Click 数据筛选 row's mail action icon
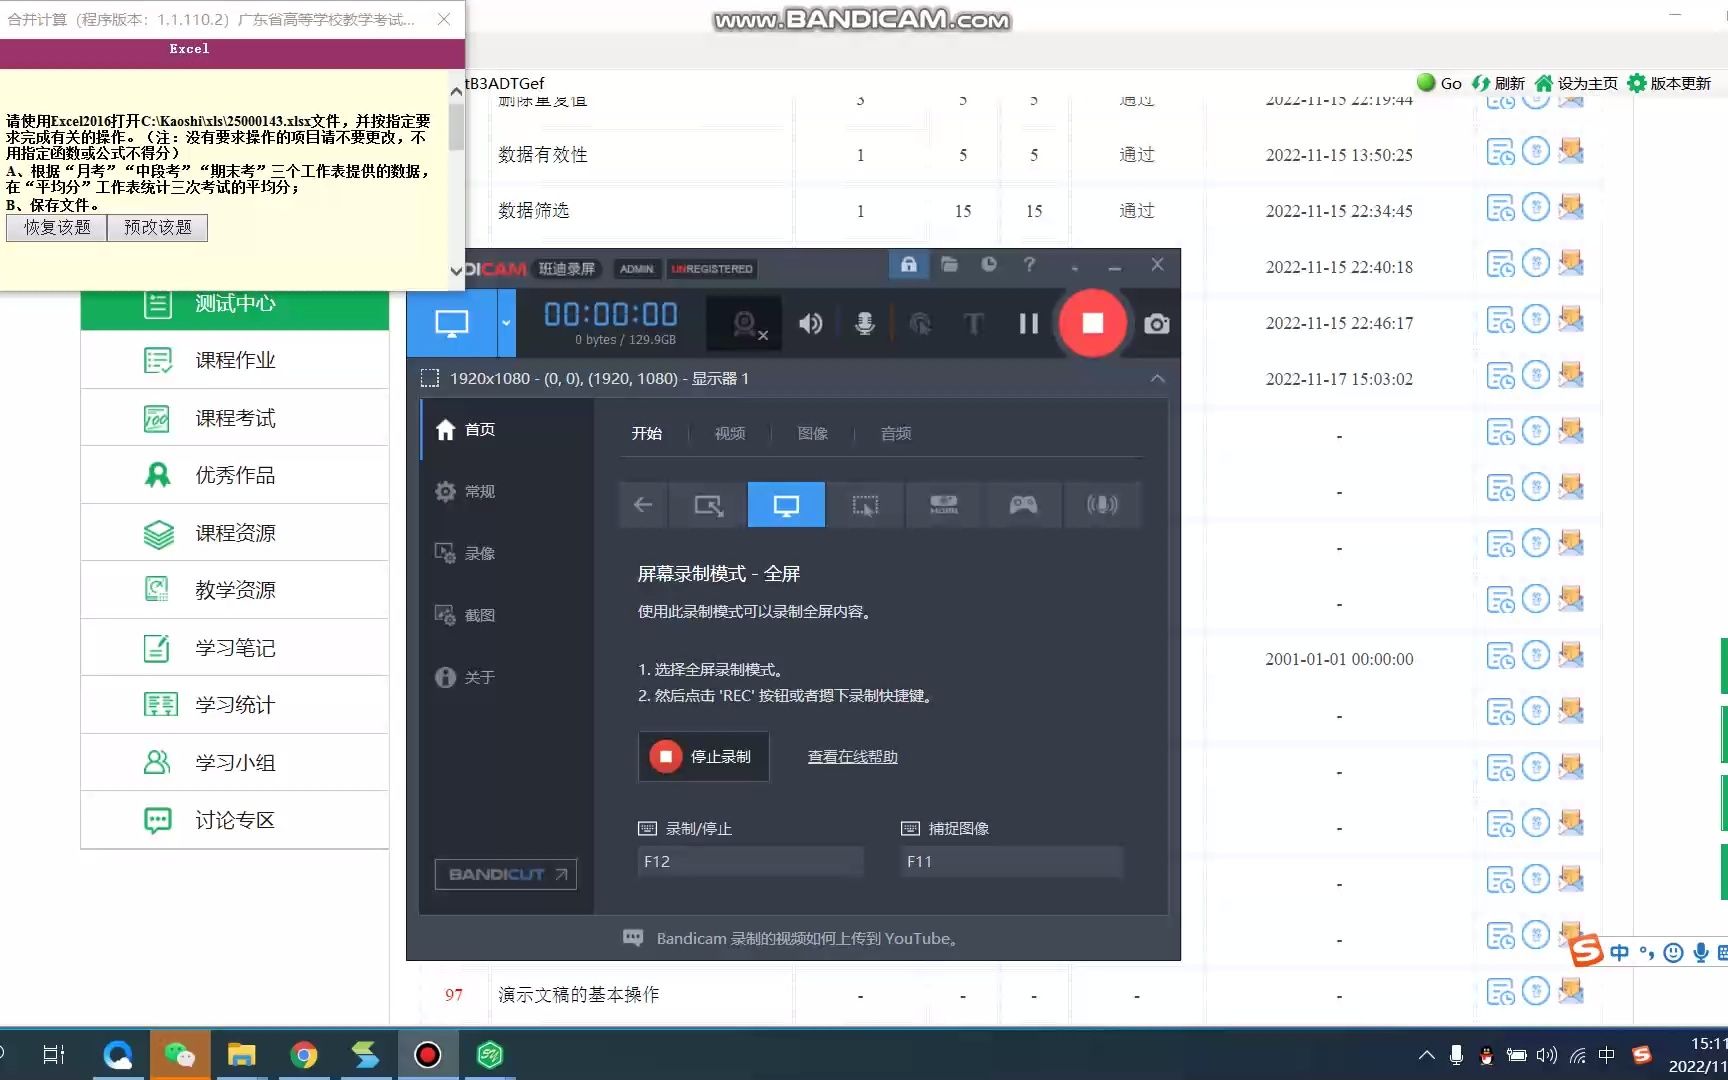 click(x=1571, y=207)
